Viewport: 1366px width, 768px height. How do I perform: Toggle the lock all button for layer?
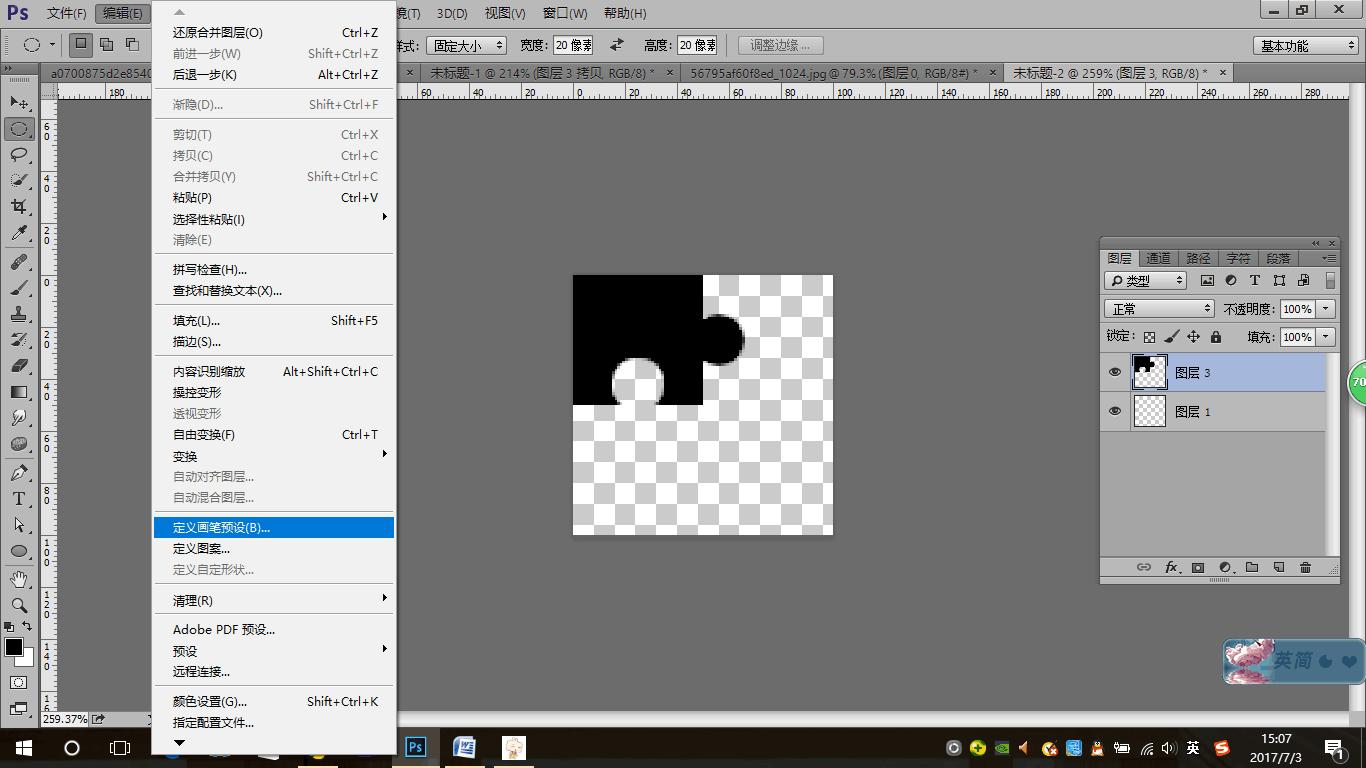[1216, 337]
